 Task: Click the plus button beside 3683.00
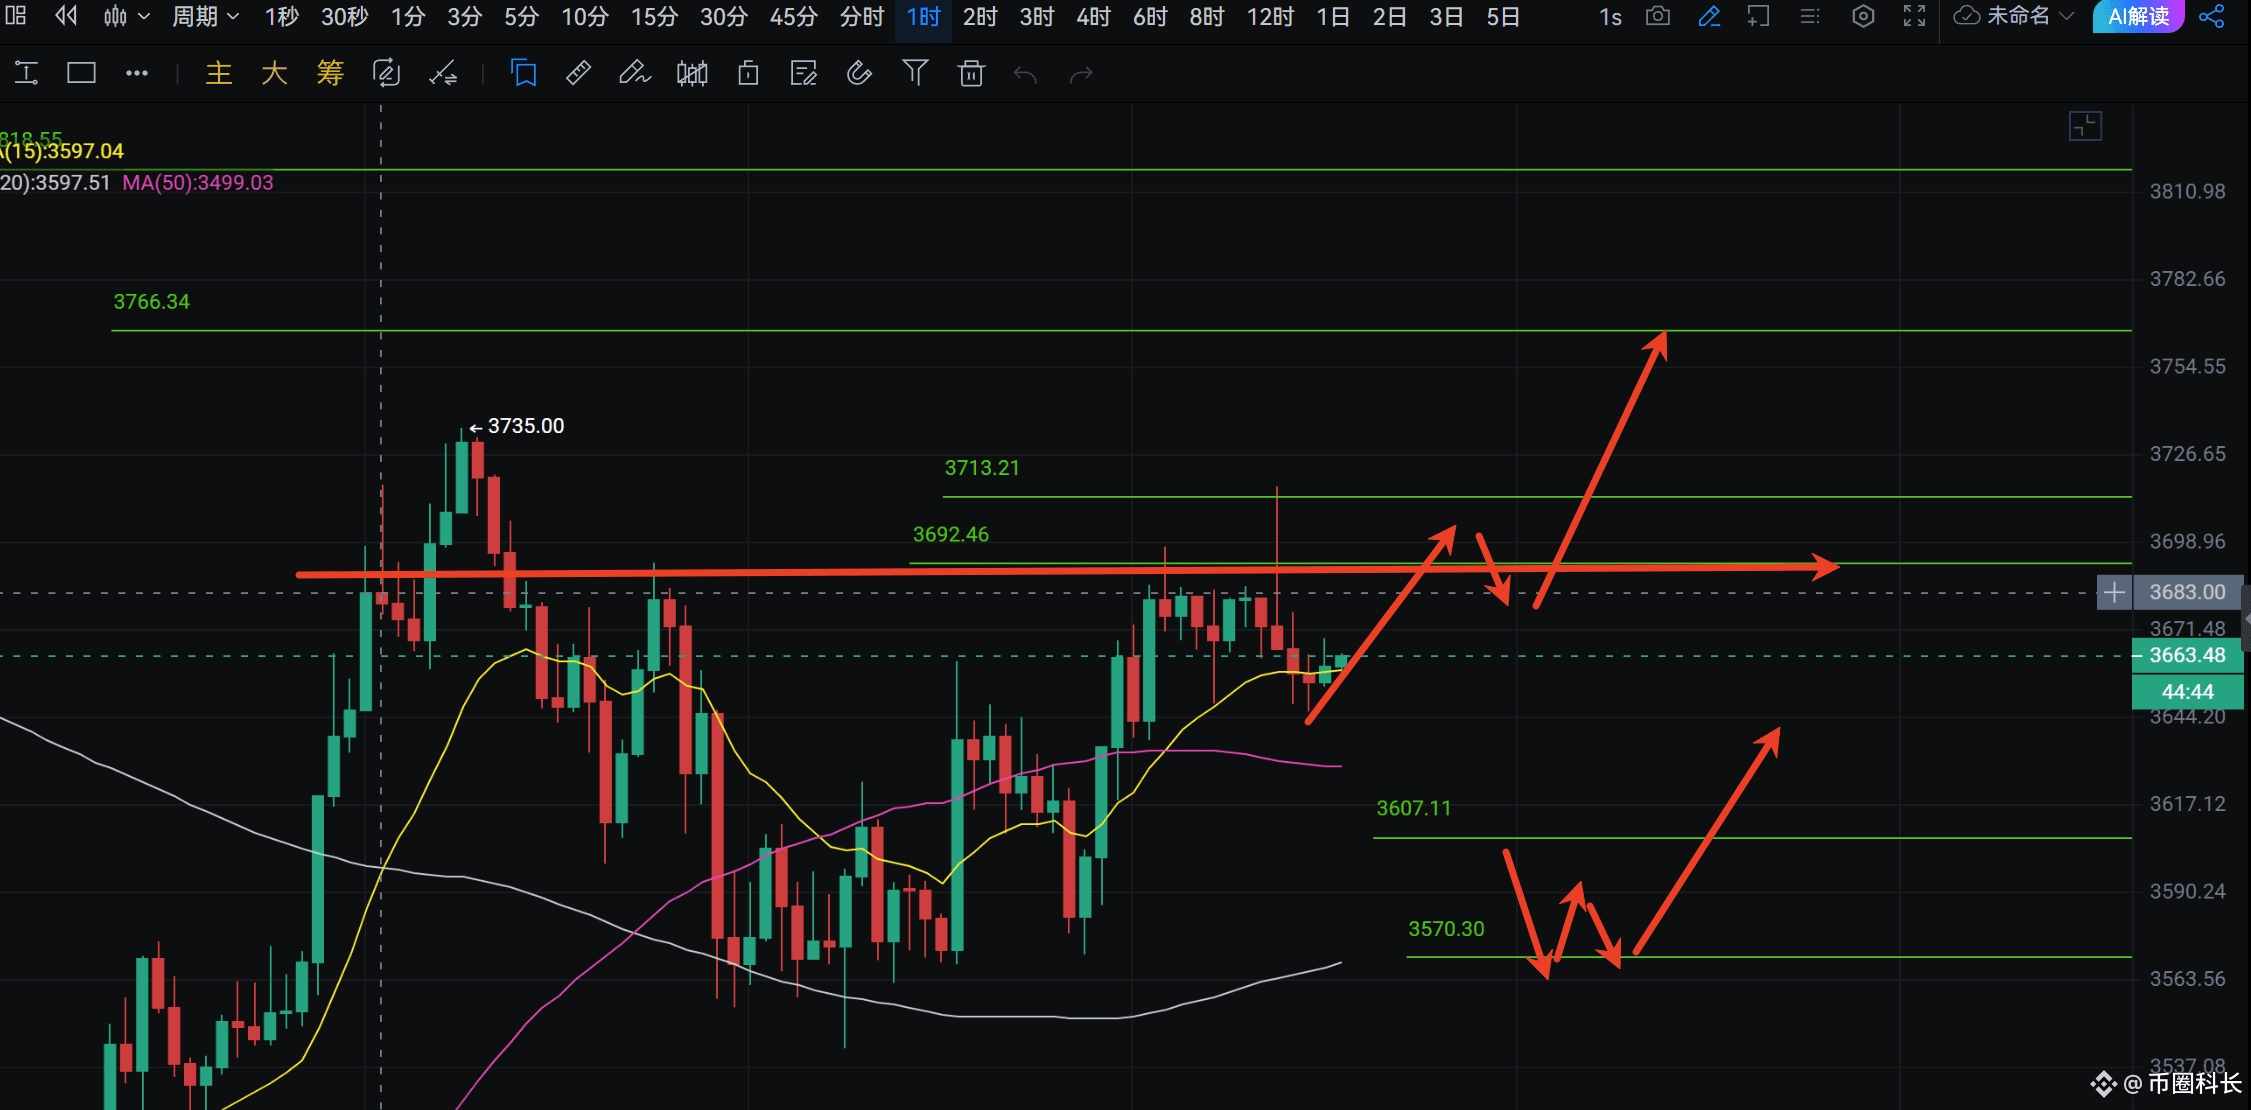click(2114, 592)
